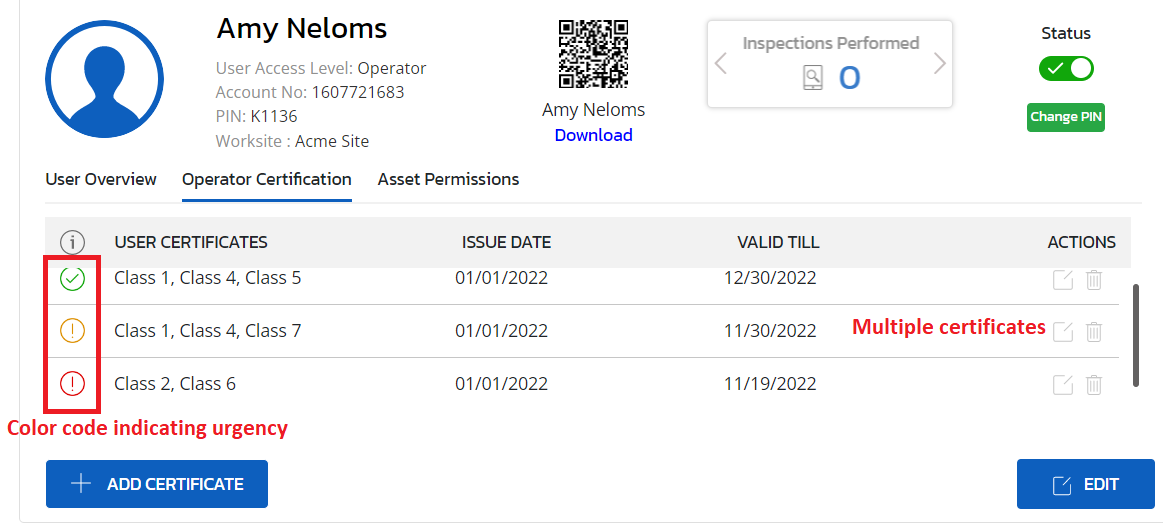Toggle the user Status switch
This screenshot has height=526, width=1163.
[x=1066, y=69]
